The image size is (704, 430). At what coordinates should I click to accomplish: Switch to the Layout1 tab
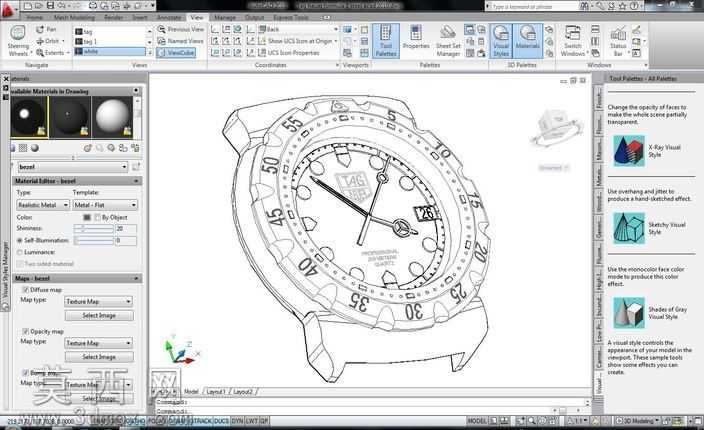(x=216, y=392)
